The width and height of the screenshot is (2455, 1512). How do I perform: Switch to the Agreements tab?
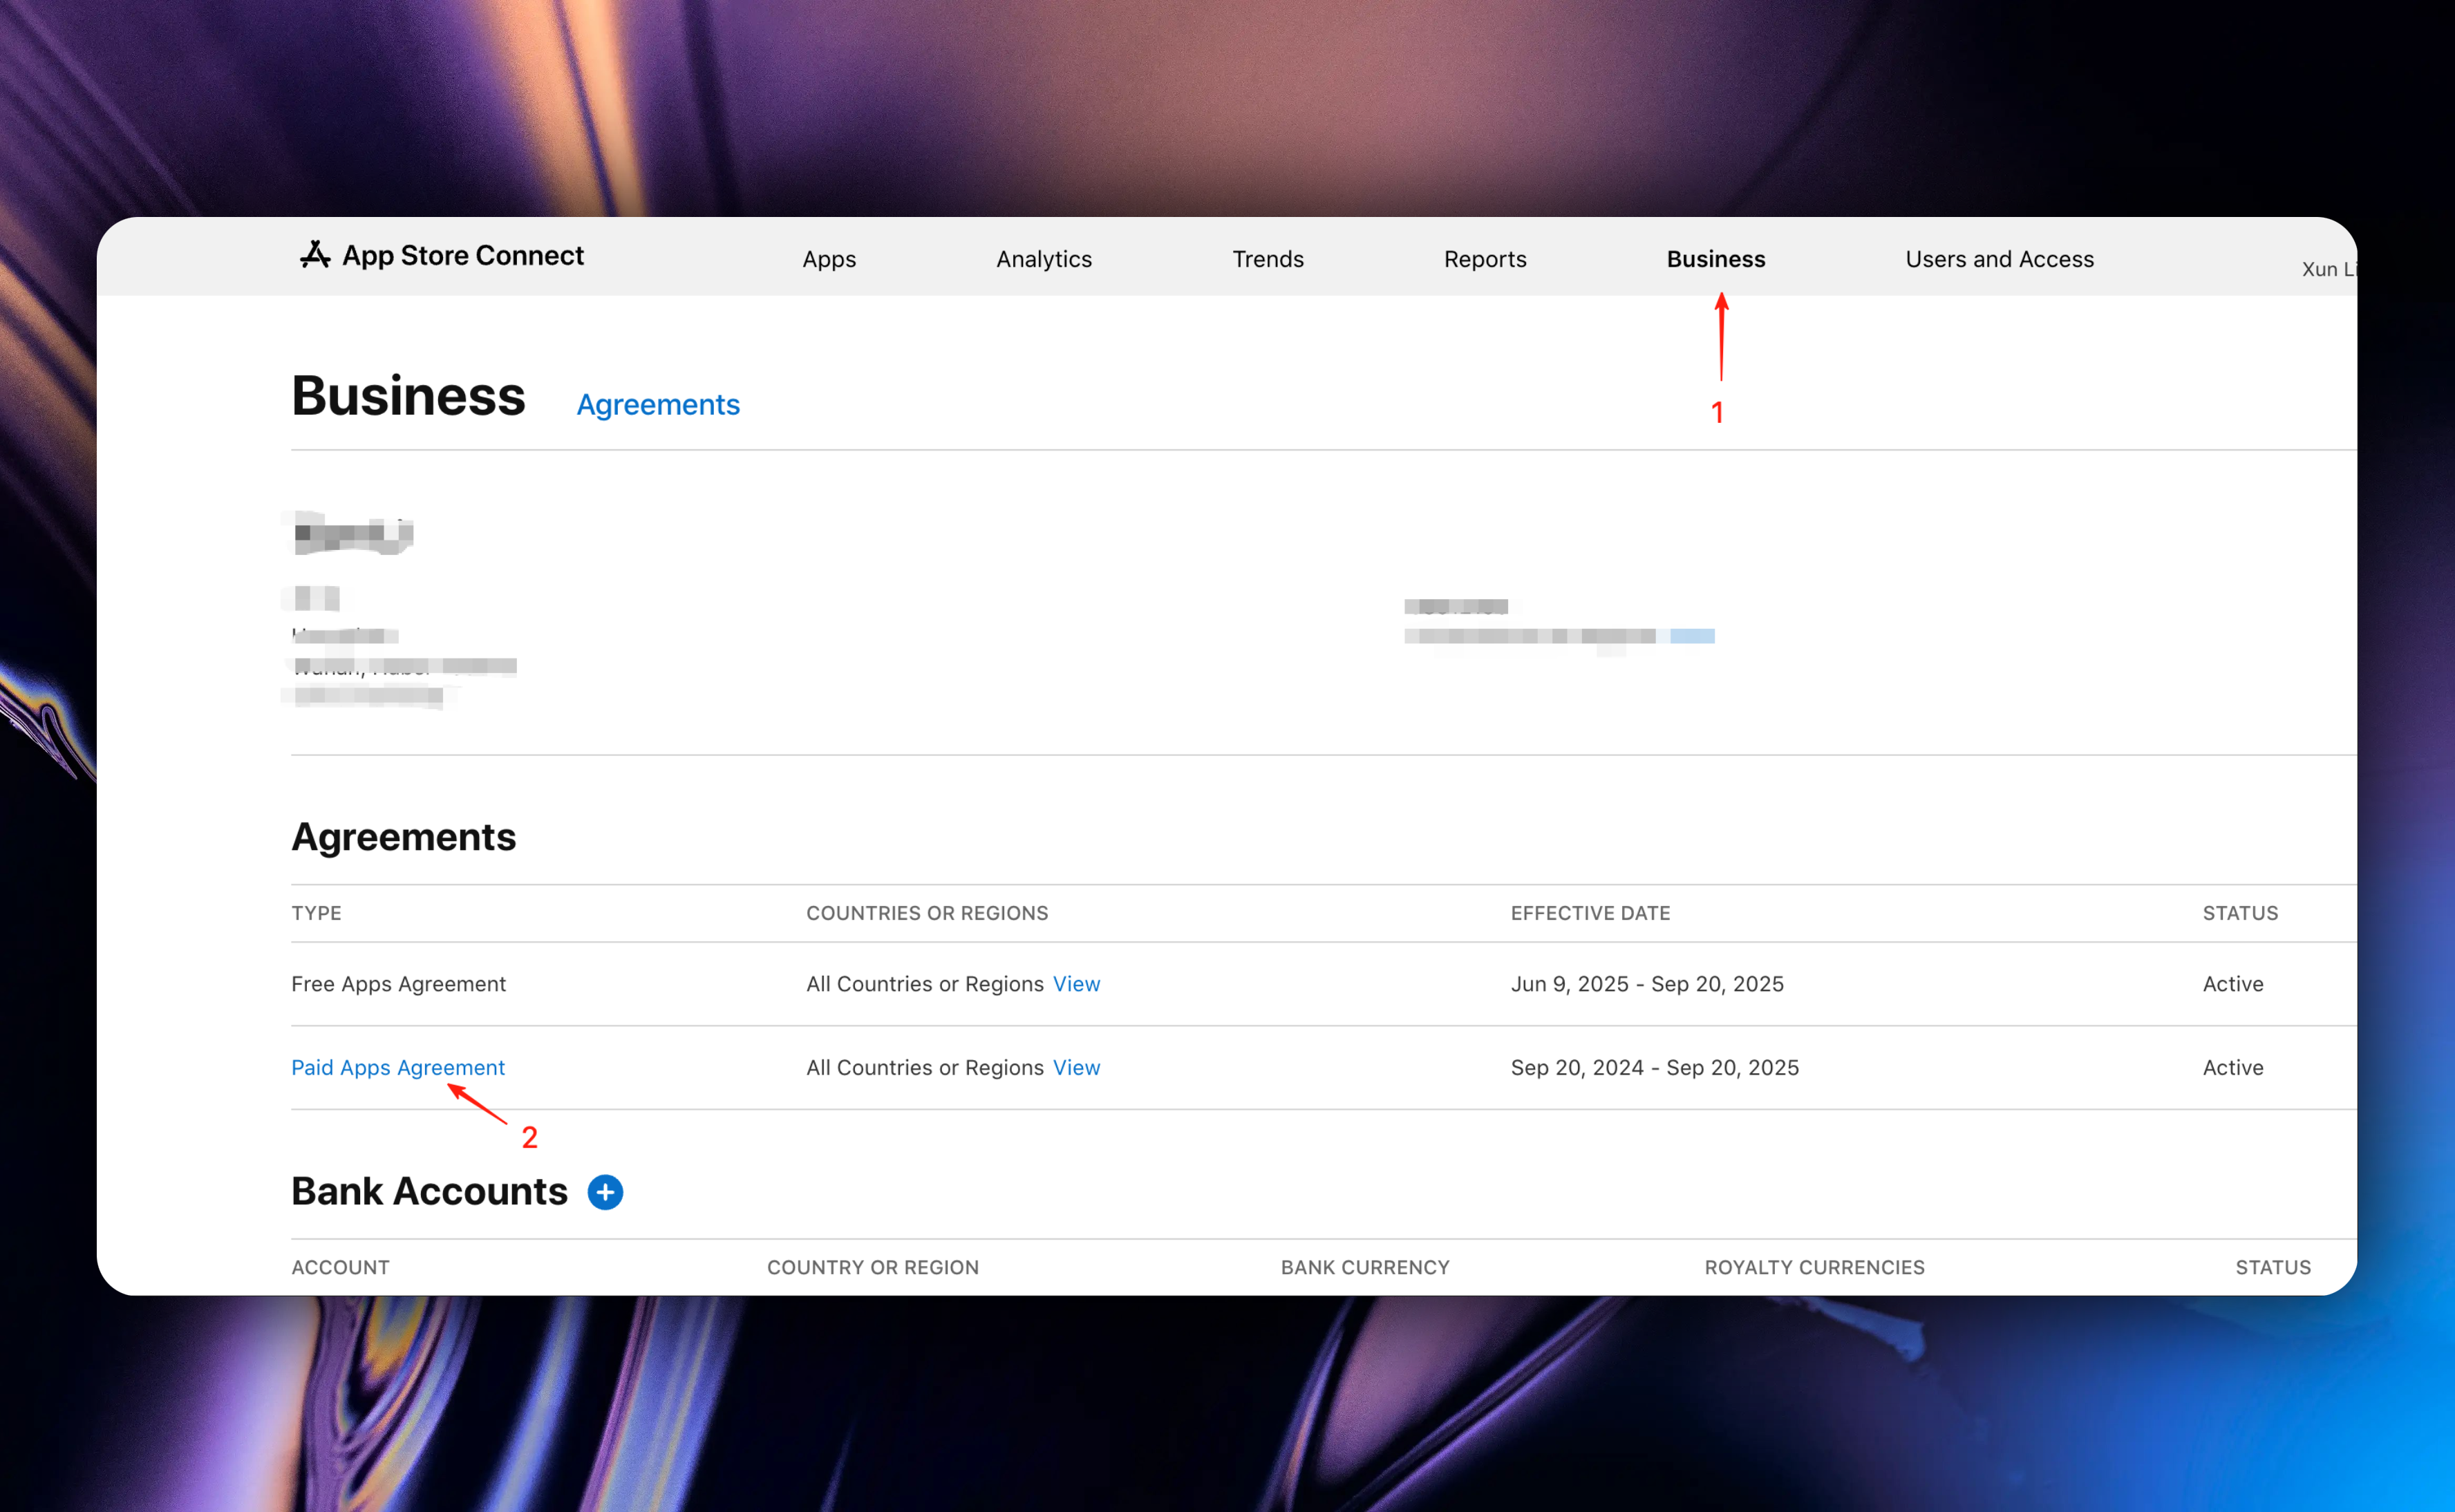pyautogui.click(x=658, y=405)
